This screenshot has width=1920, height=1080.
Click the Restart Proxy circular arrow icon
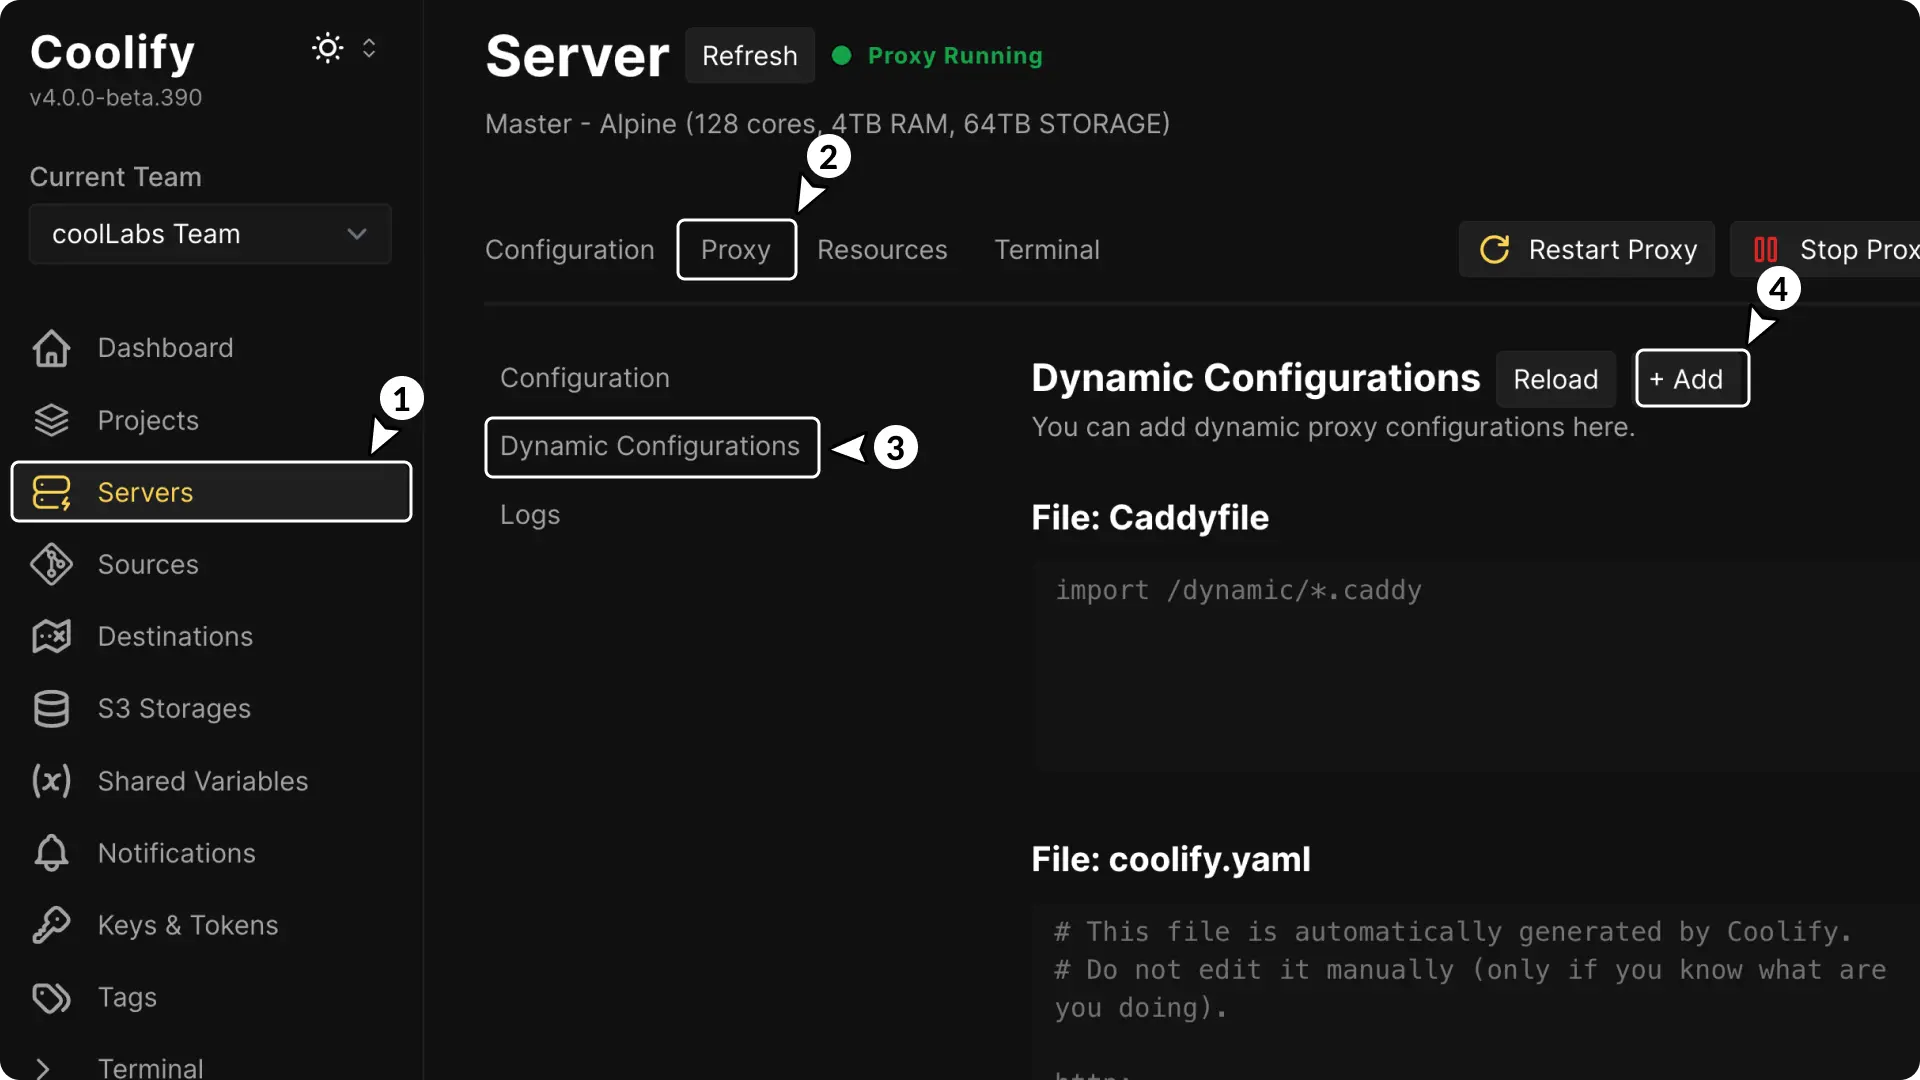tap(1494, 249)
